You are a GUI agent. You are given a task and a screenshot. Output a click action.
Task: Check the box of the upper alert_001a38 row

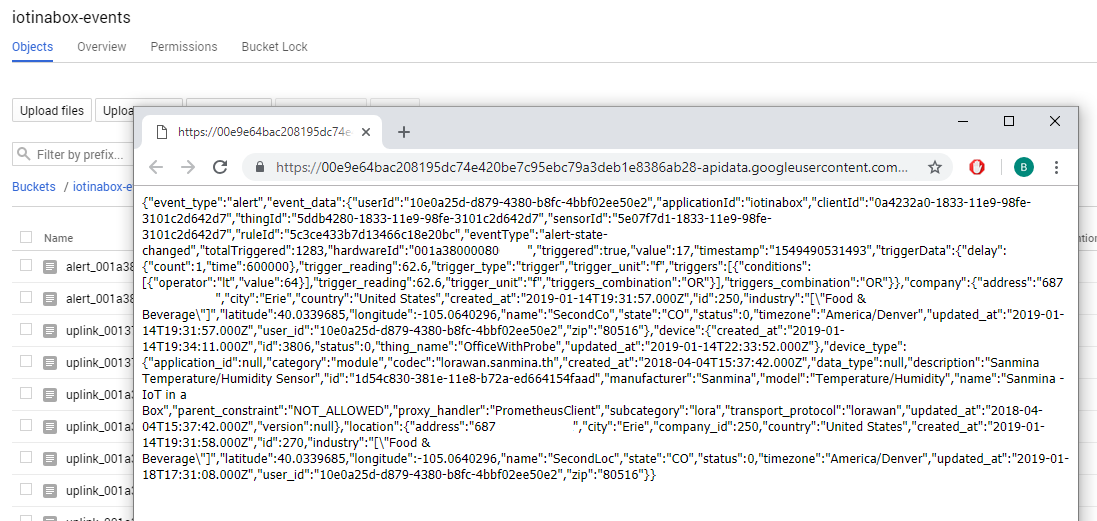point(26,265)
